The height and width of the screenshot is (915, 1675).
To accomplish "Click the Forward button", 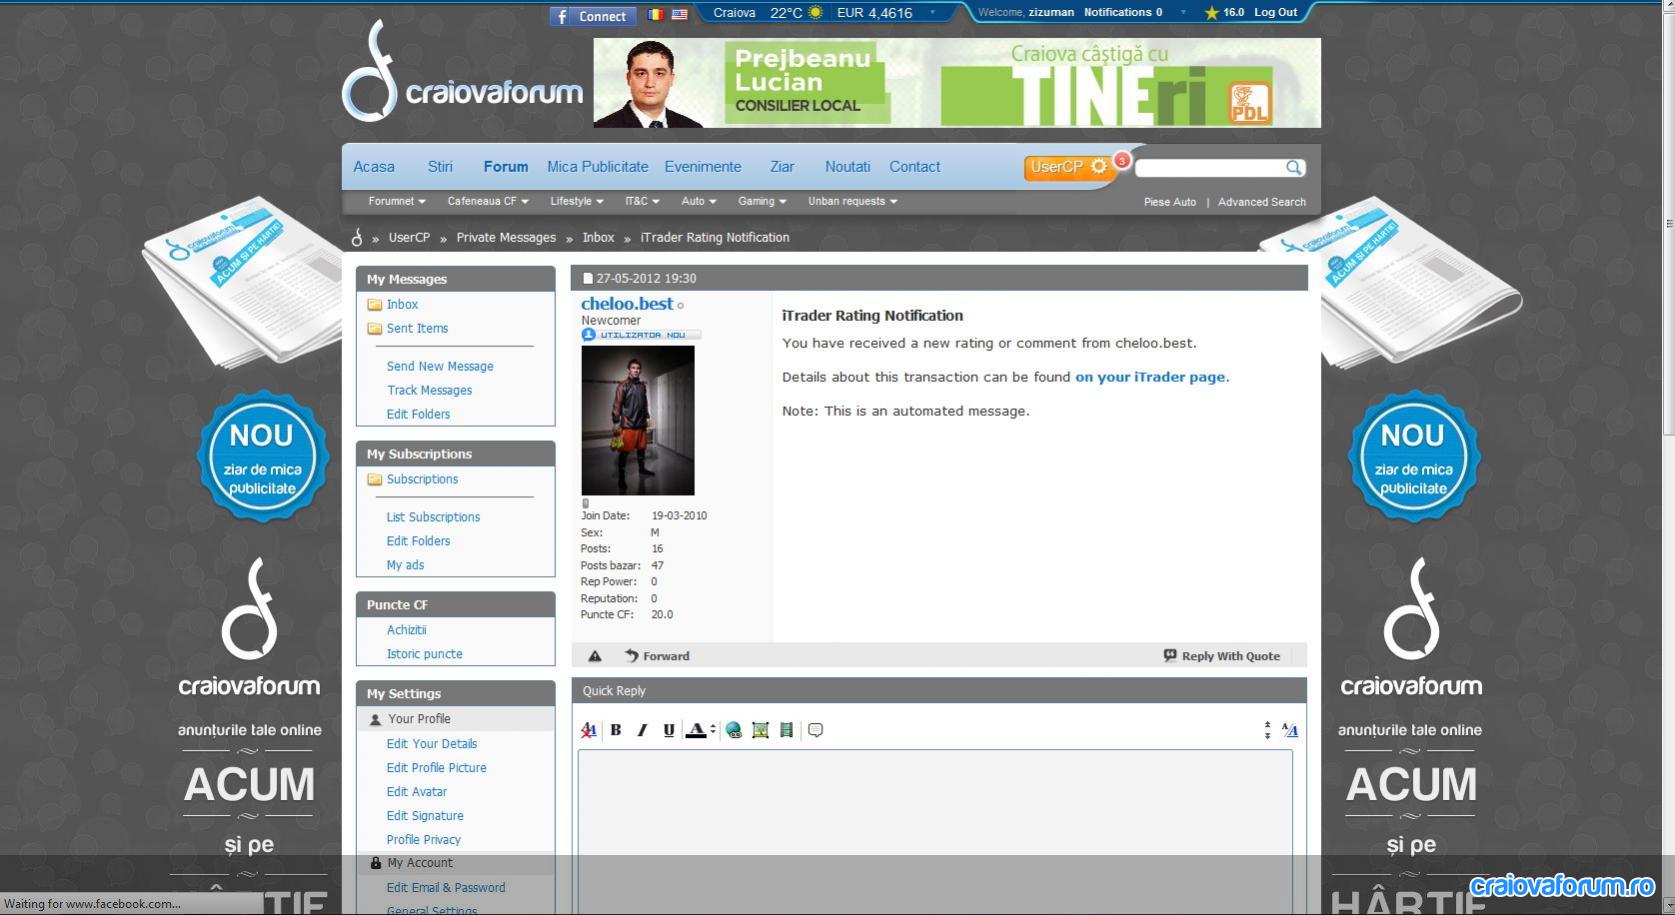I will 657,656.
